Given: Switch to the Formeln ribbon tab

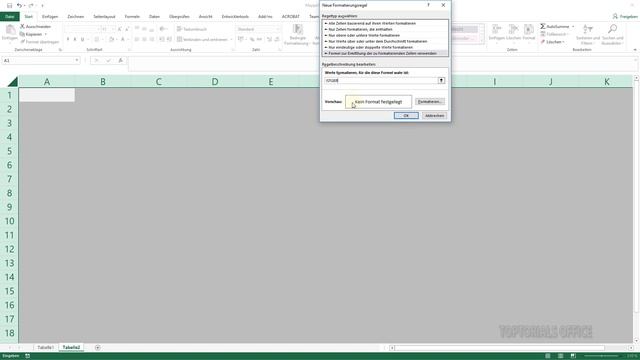Looking at the screenshot, I should 132,16.
